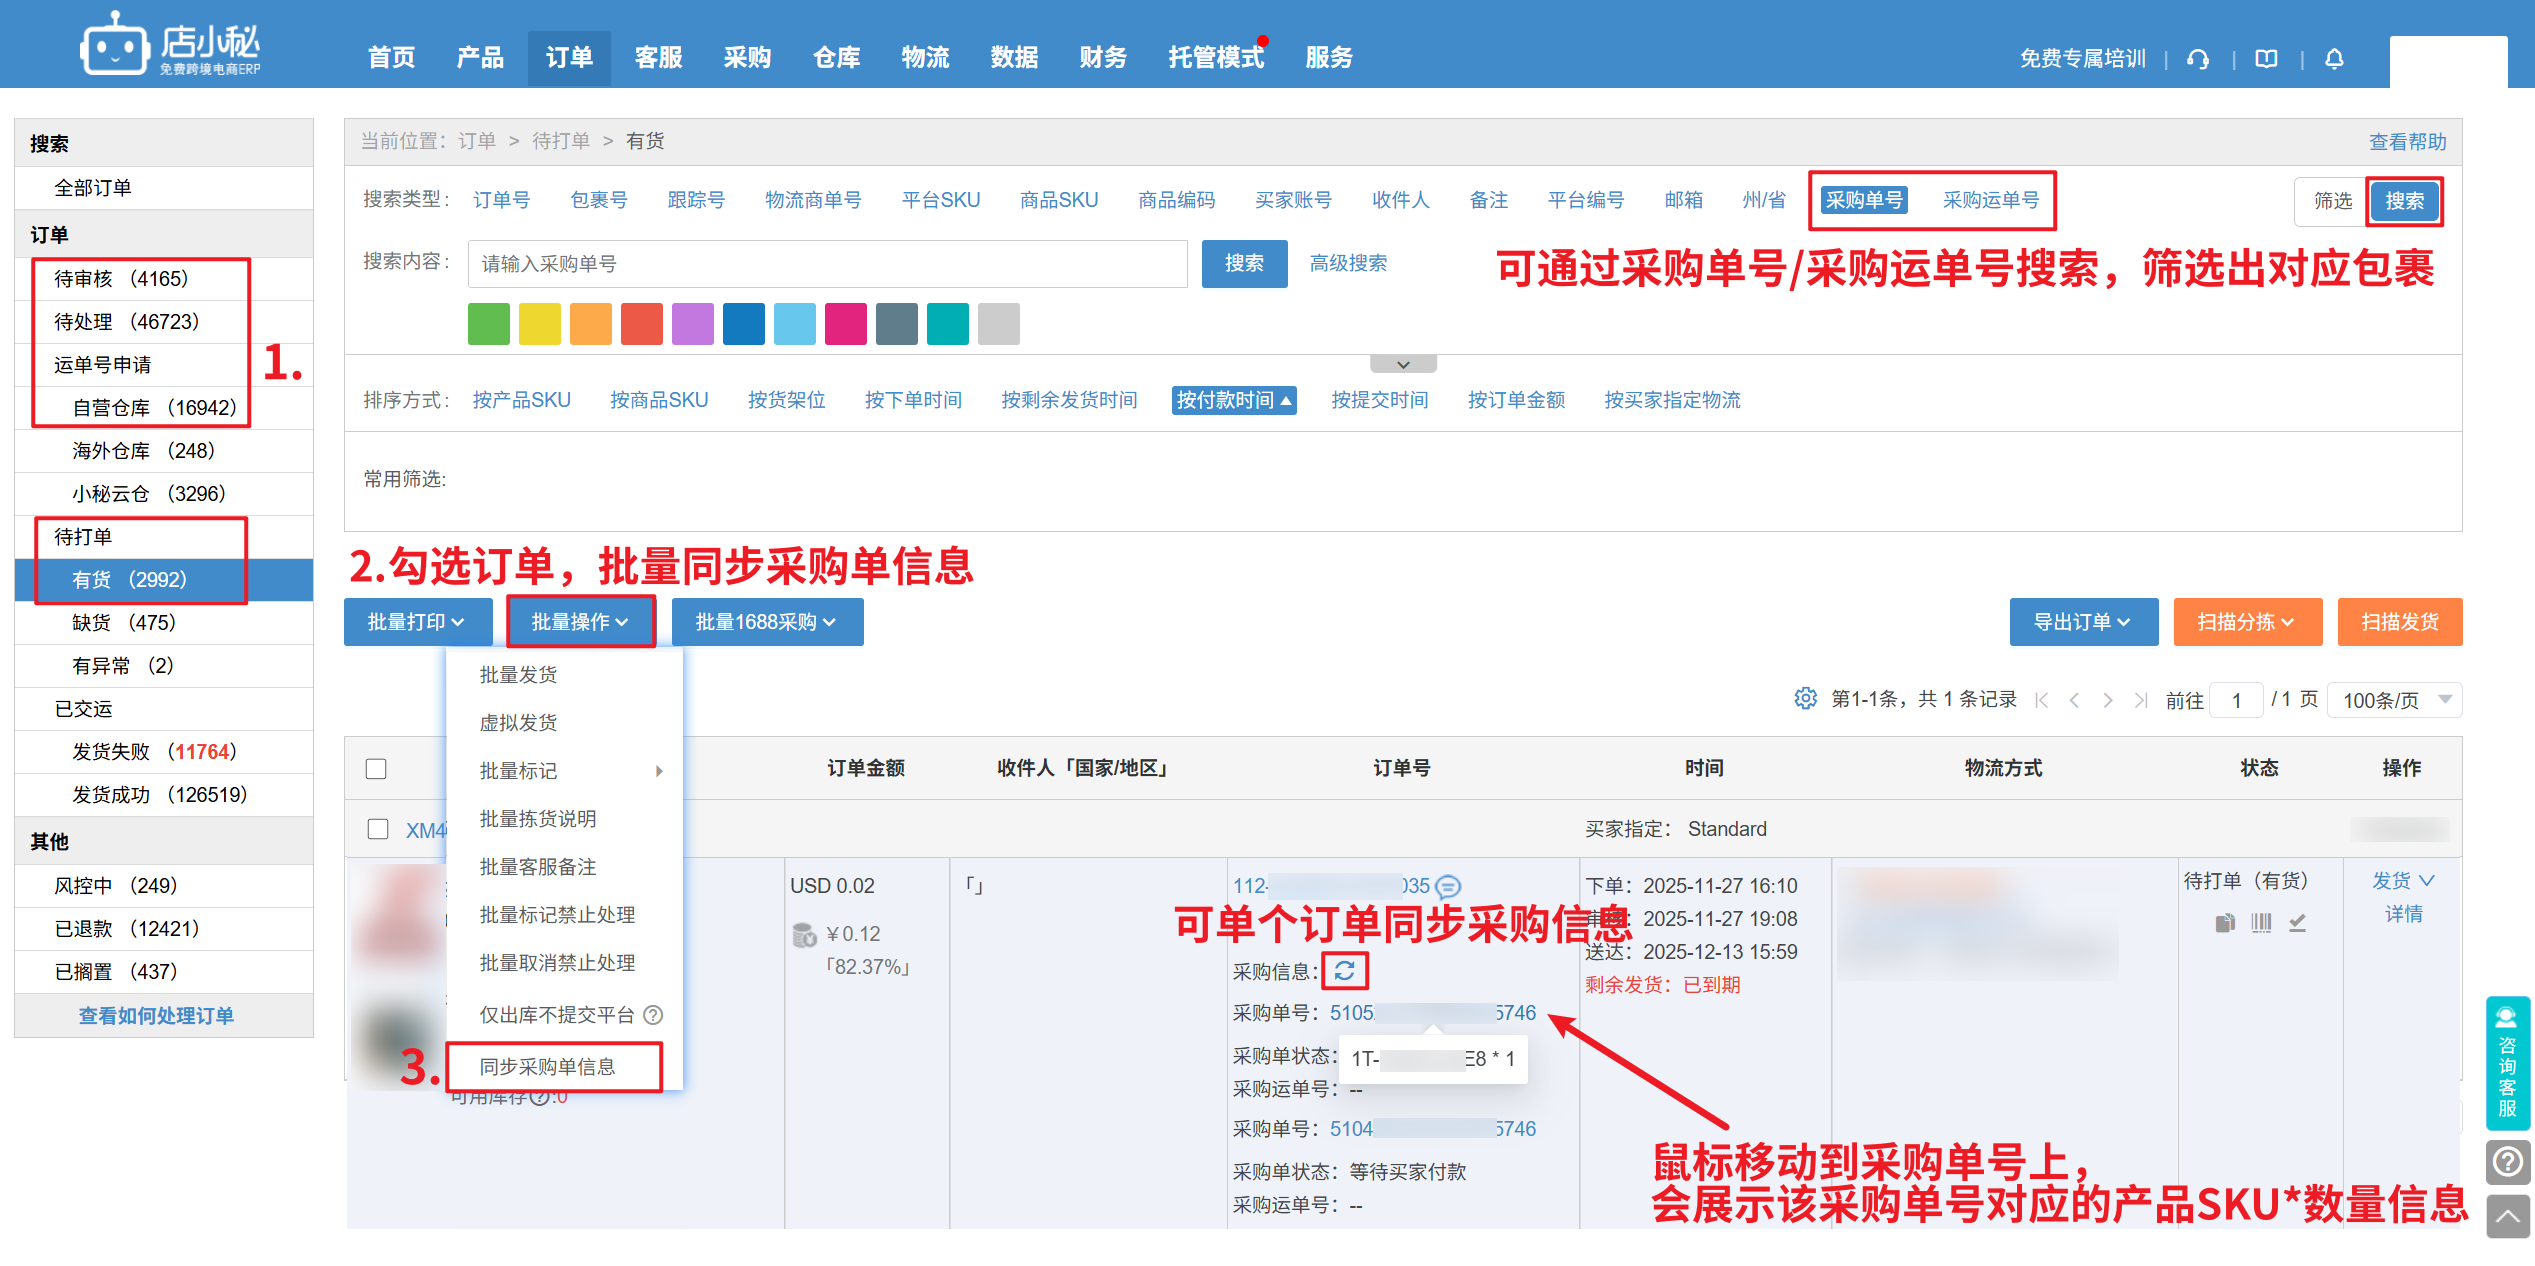Screen dimensions: 2535x1266
Task: Click the 请输入采购单号 search field
Action: point(826,264)
